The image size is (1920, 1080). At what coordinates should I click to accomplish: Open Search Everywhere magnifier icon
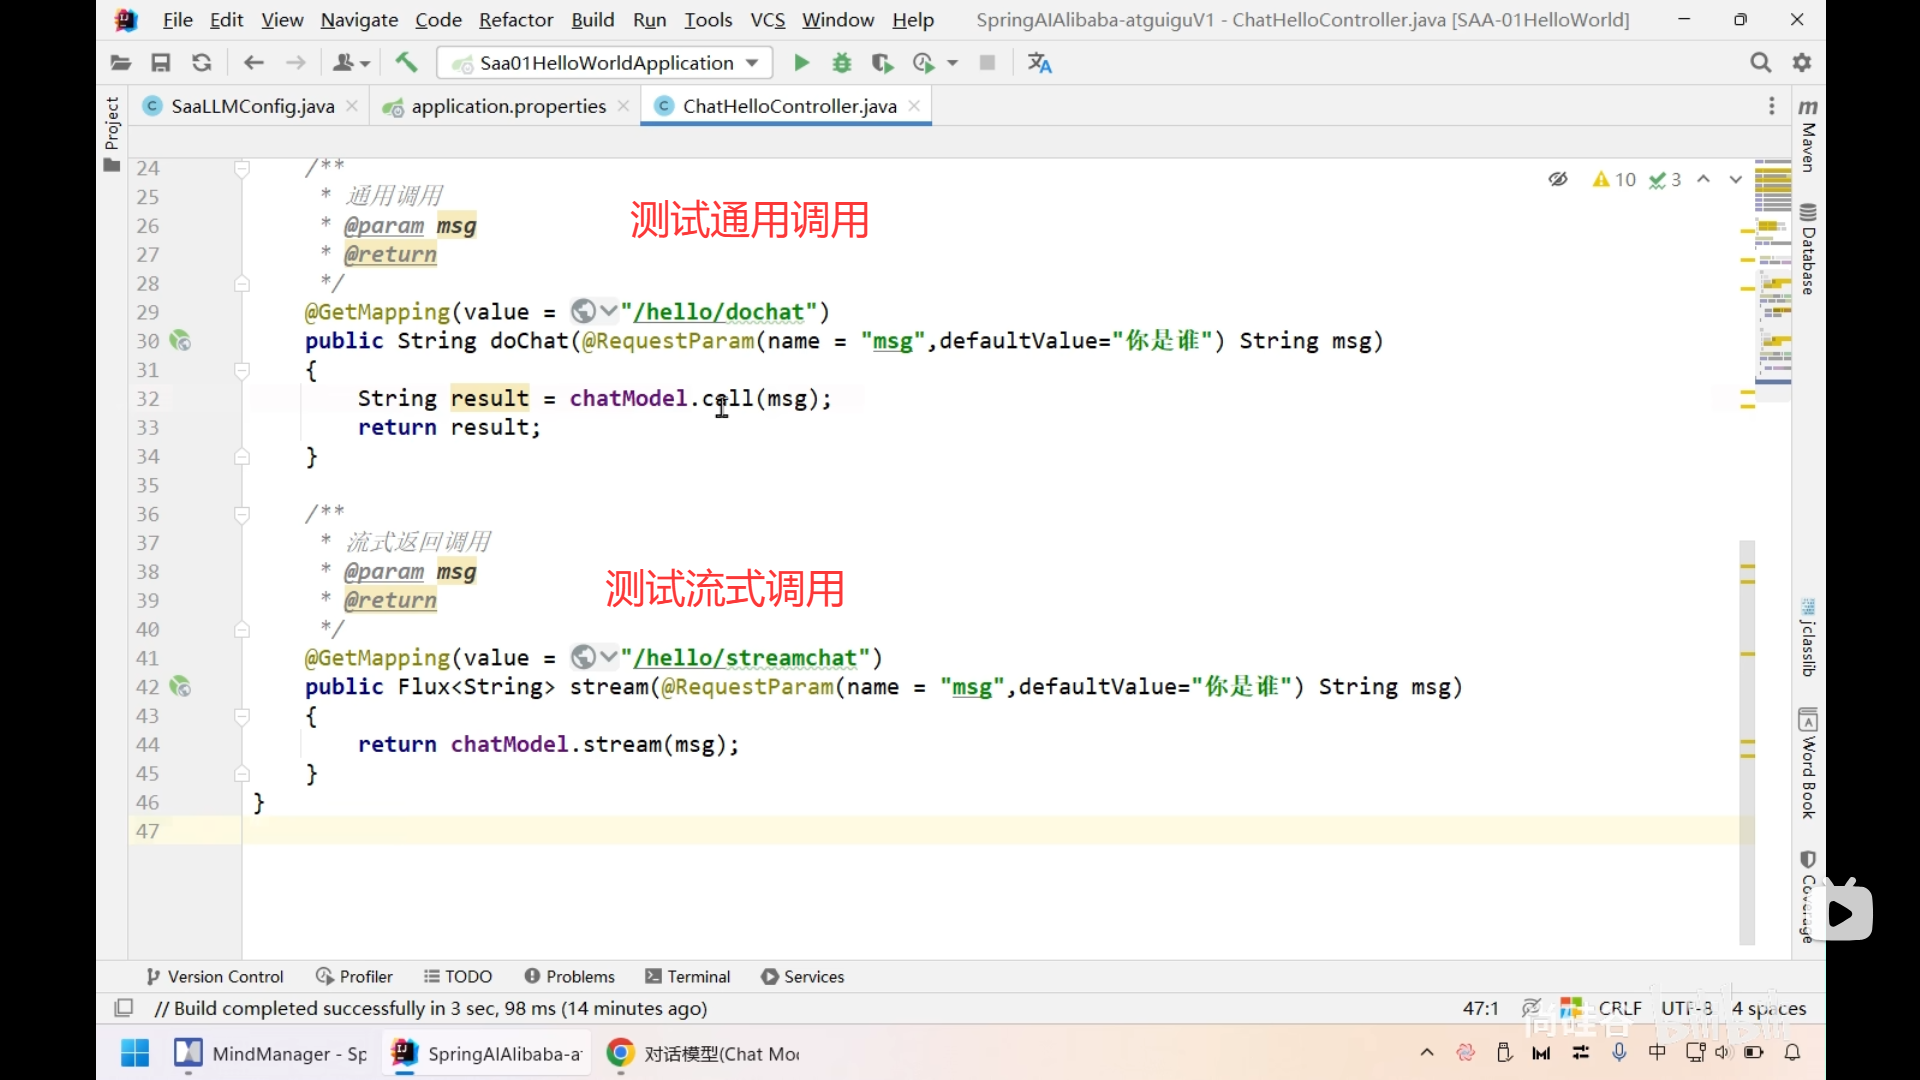tap(1760, 63)
